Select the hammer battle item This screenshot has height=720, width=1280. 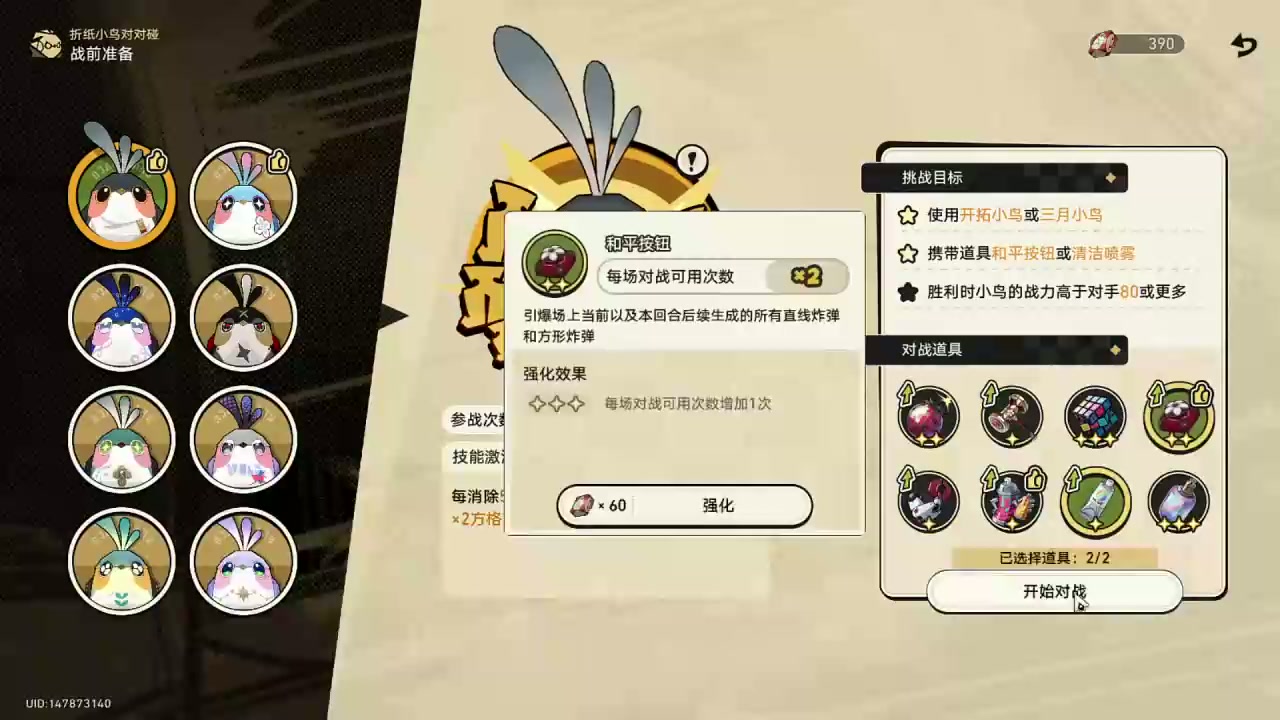tap(1011, 416)
